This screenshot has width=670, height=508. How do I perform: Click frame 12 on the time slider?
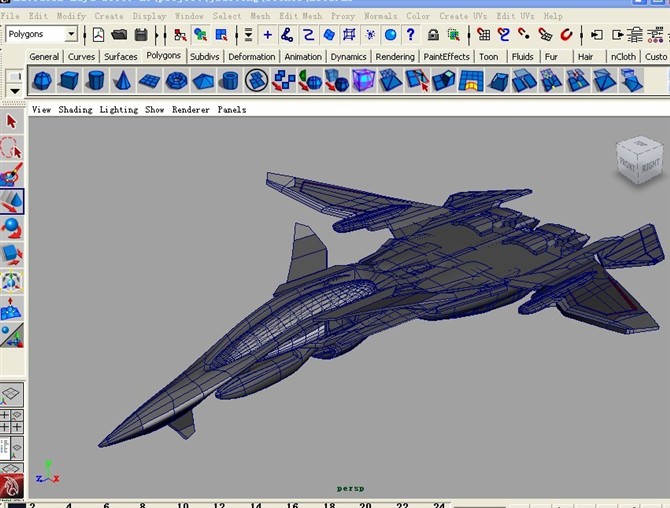(x=219, y=505)
